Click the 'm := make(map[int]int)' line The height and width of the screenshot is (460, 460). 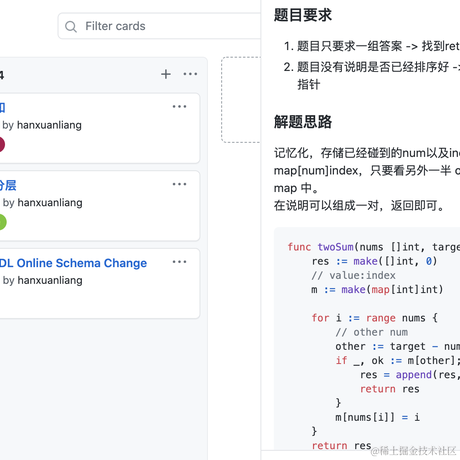[377, 289]
